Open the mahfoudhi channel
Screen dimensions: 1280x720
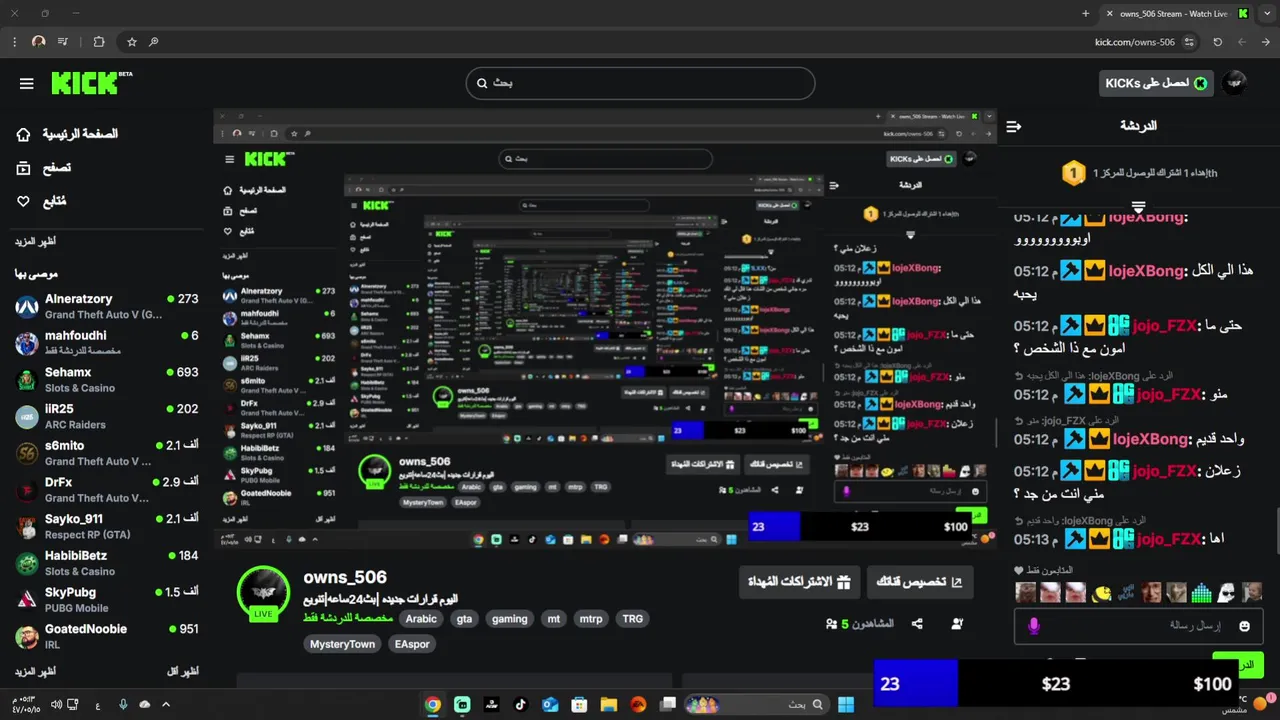(x=107, y=343)
